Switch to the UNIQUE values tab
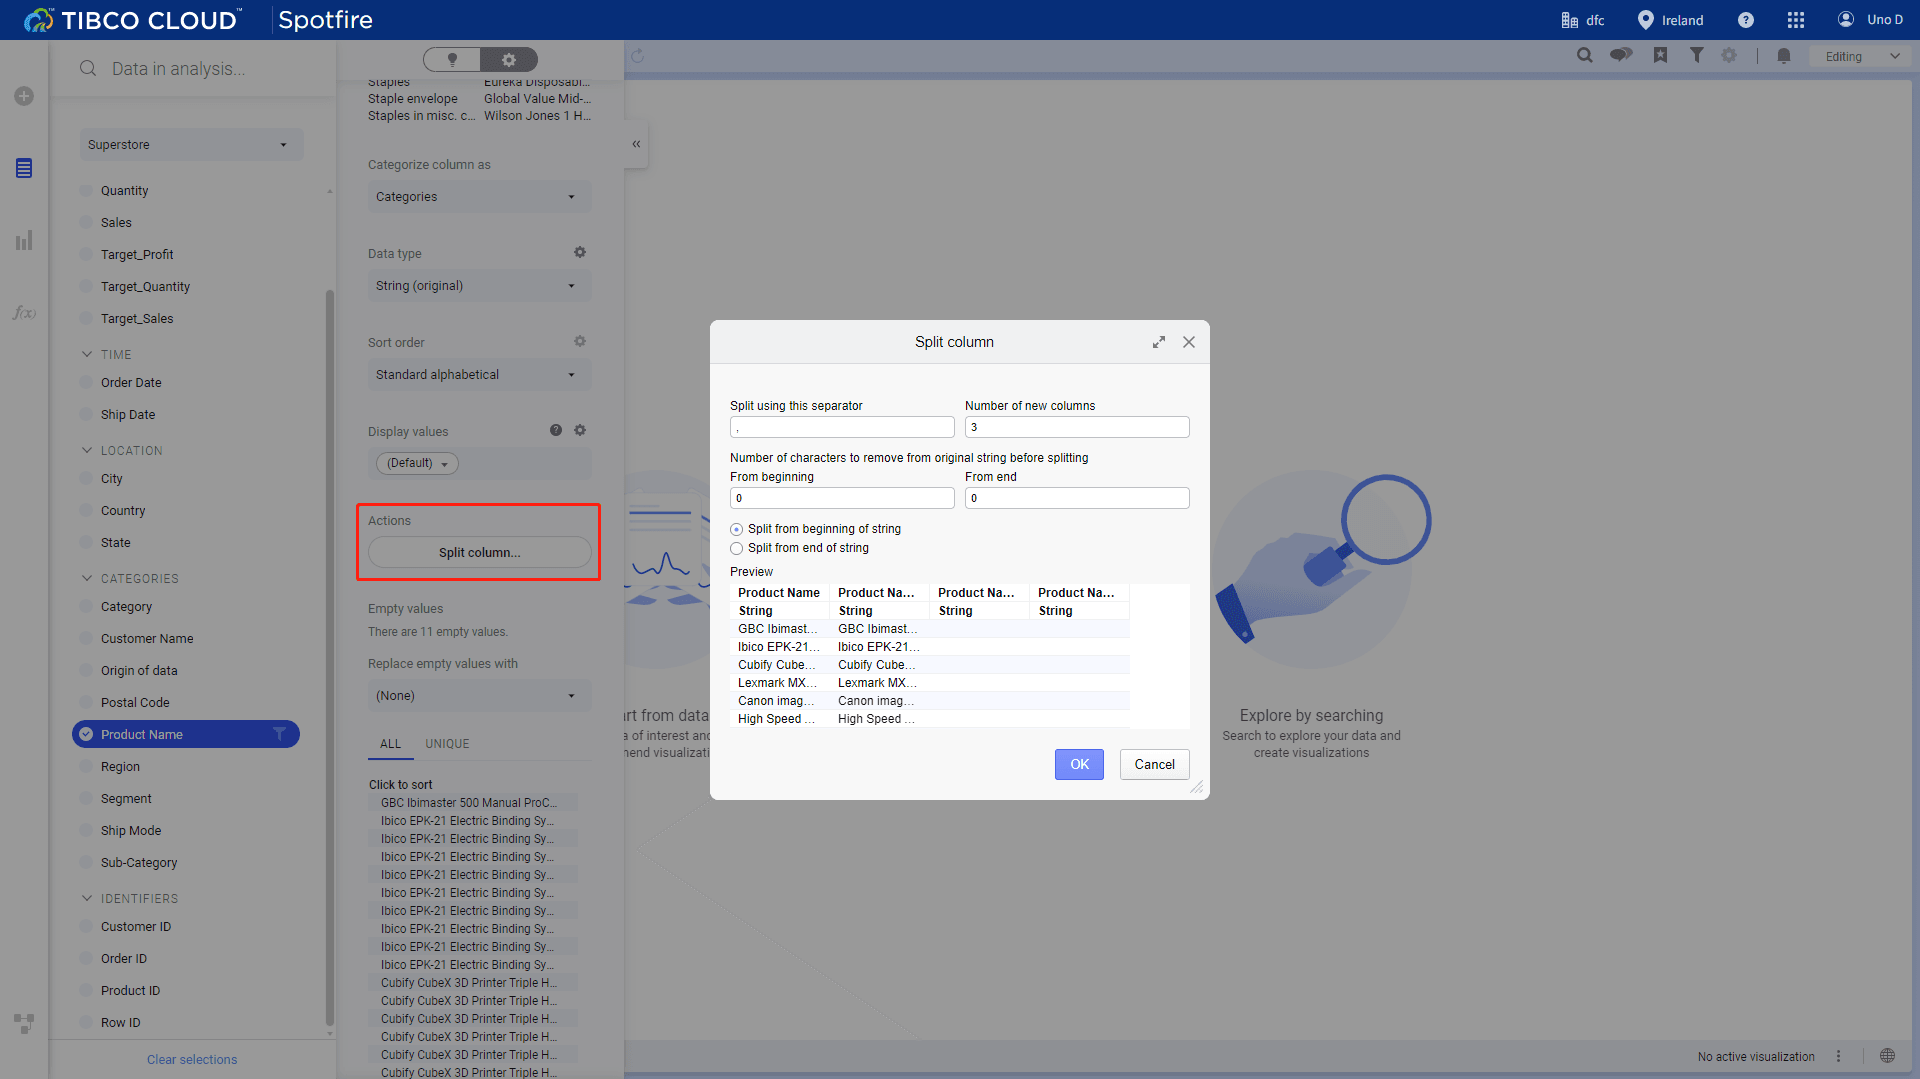1920x1079 pixels. (x=447, y=743)
